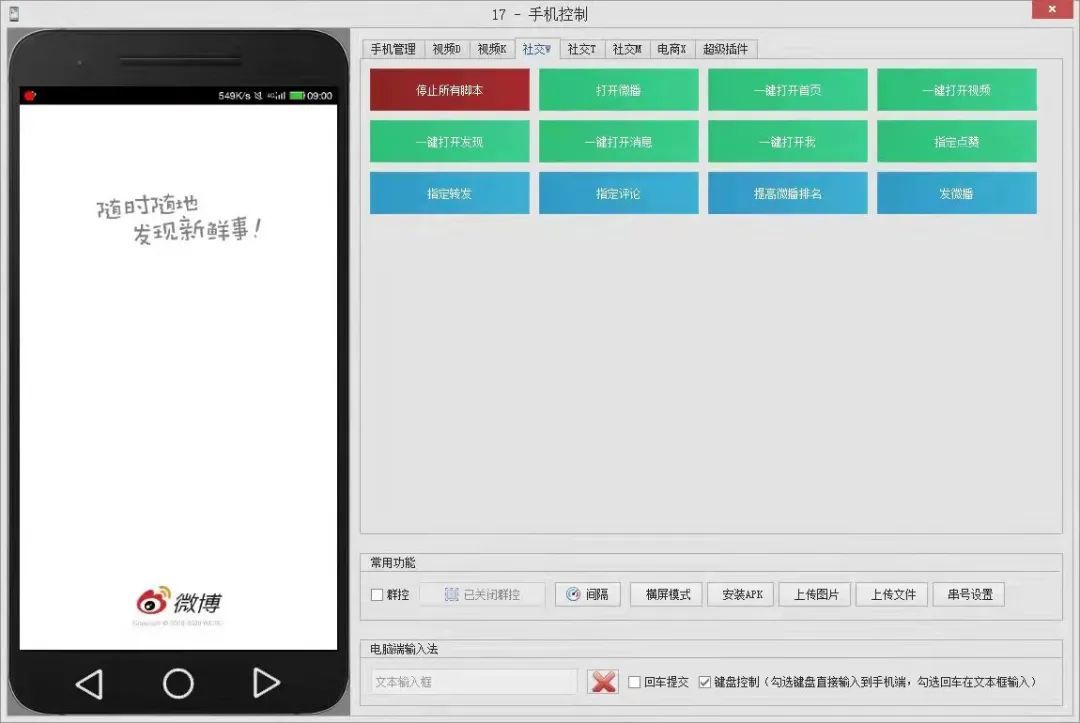Open the 视频D tab

[x=446, y=49]
